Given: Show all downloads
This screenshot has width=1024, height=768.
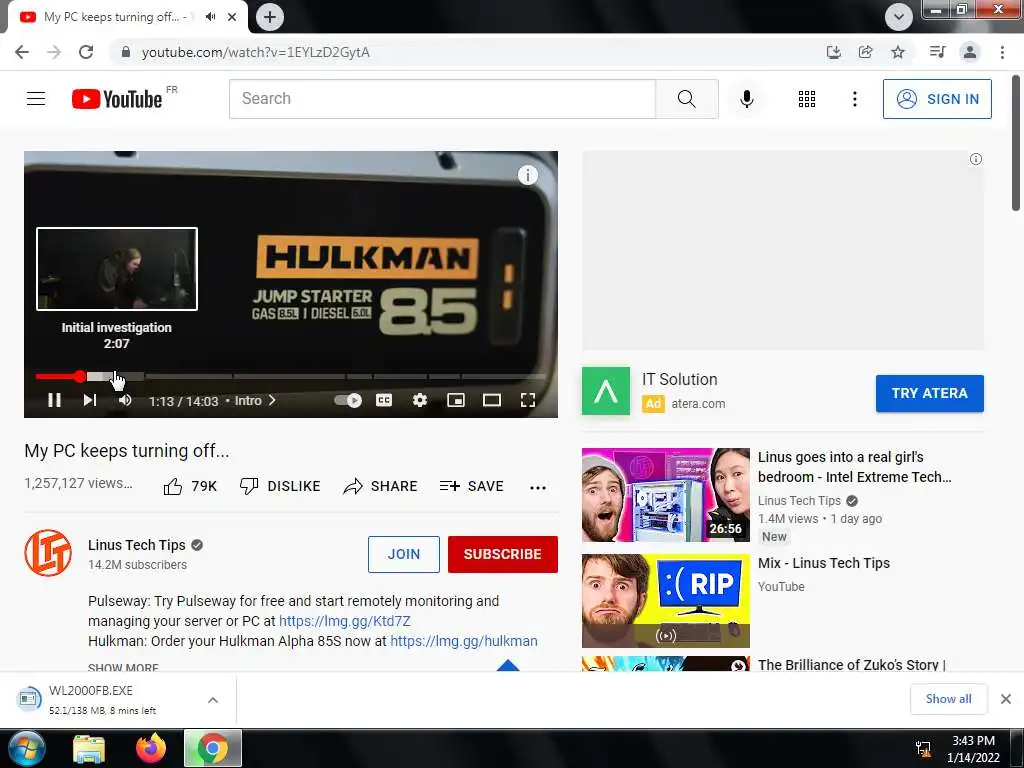Looking at the screenshot, I should pyautogui.click(x=948, y=699).
